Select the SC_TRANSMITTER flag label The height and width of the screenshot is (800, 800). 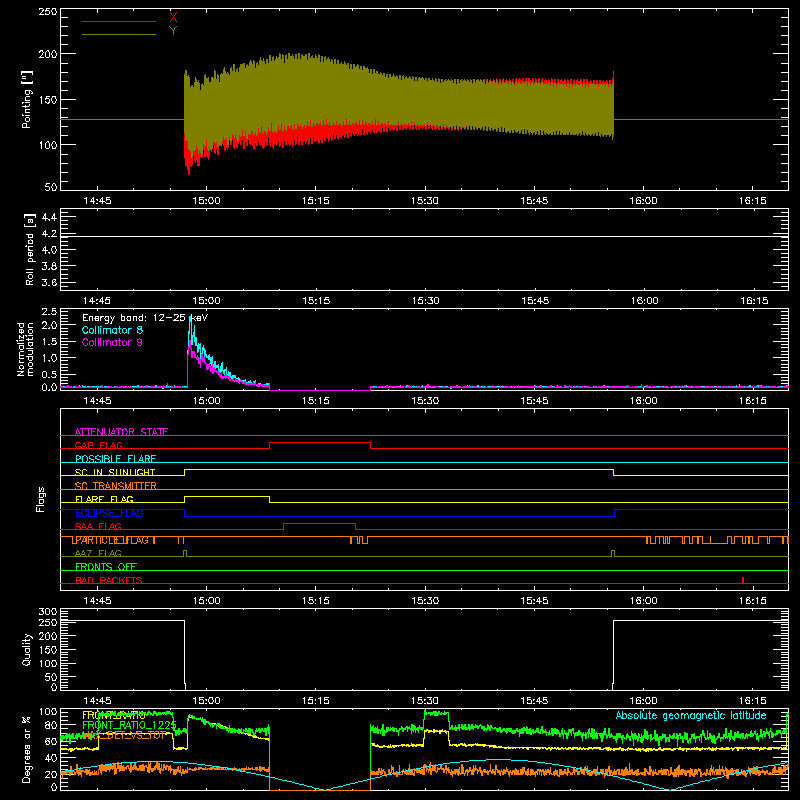116,485
